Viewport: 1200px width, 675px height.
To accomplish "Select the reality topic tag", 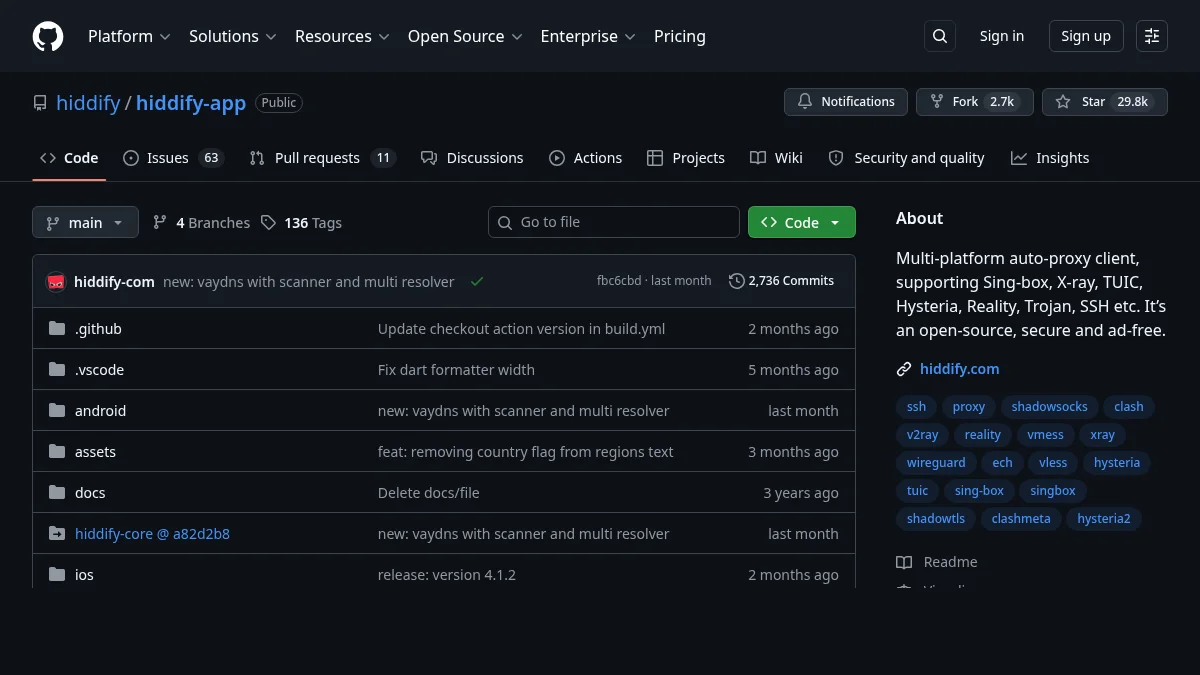I will pos(983,435).
